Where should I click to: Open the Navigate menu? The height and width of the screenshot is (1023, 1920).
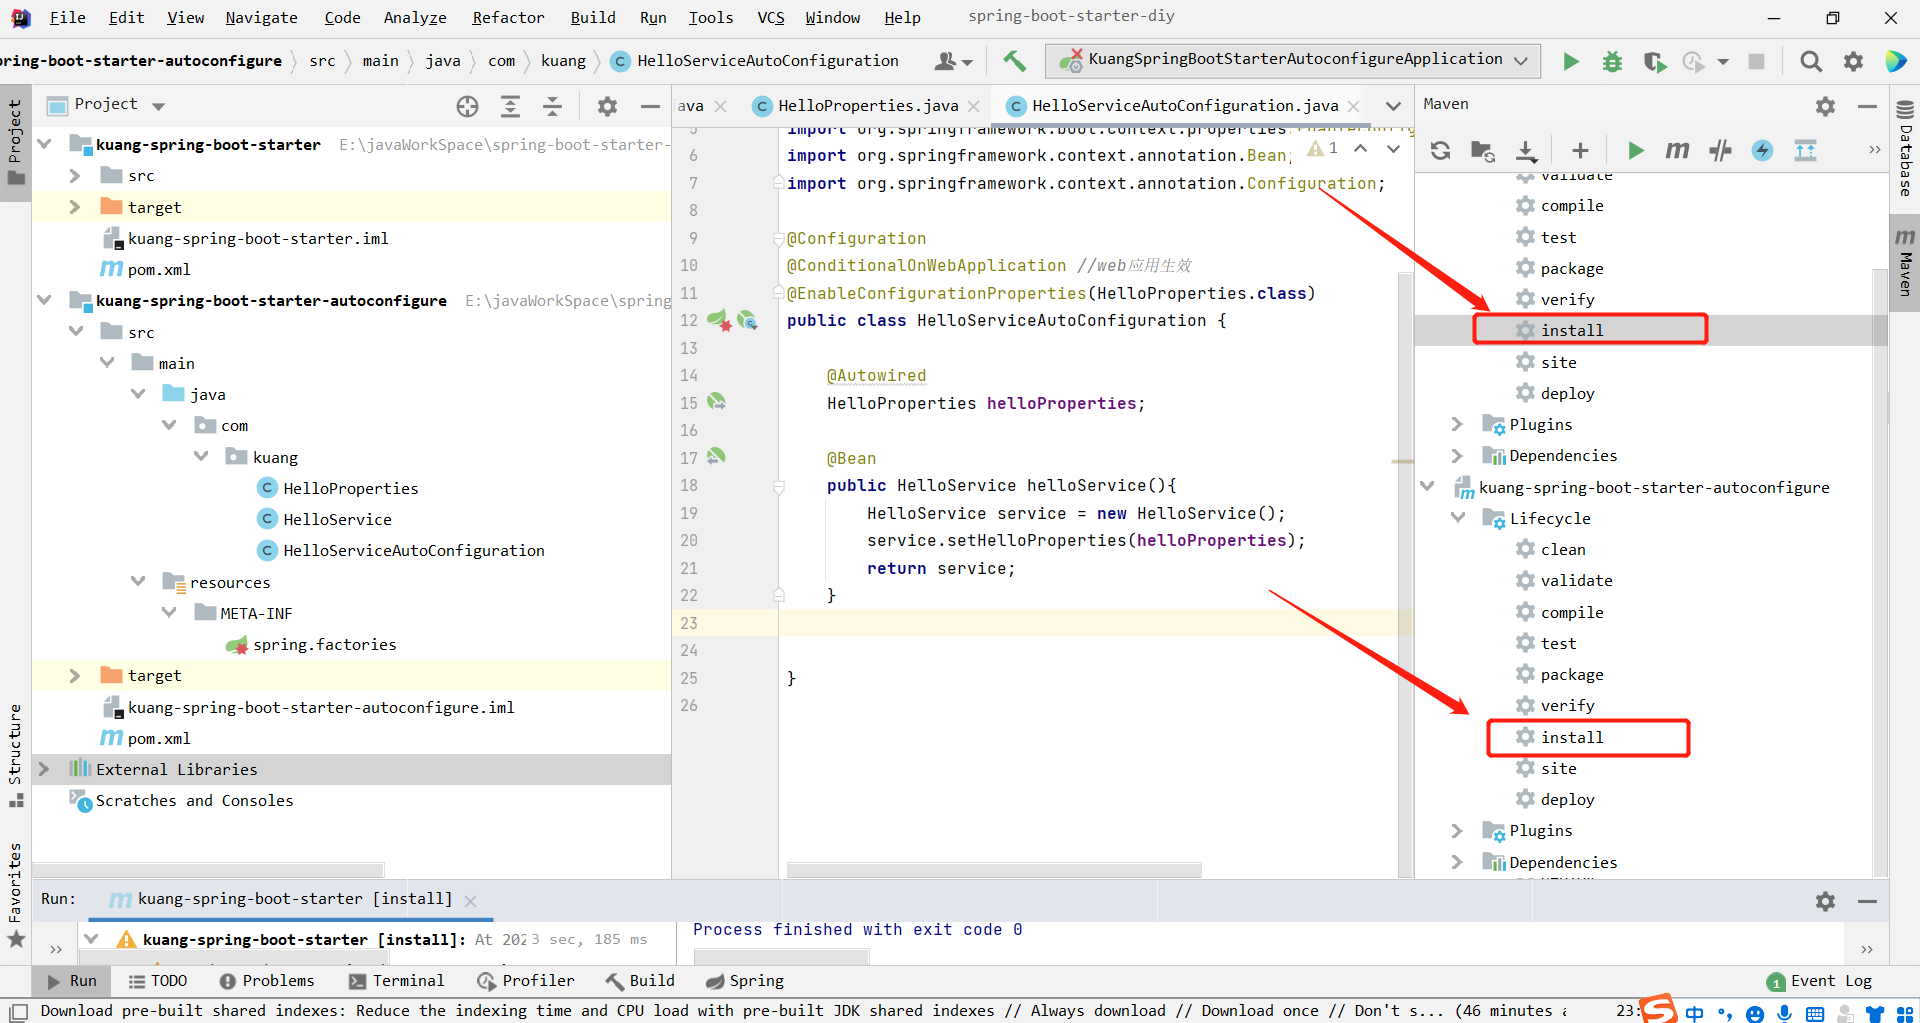pos(261,18)
